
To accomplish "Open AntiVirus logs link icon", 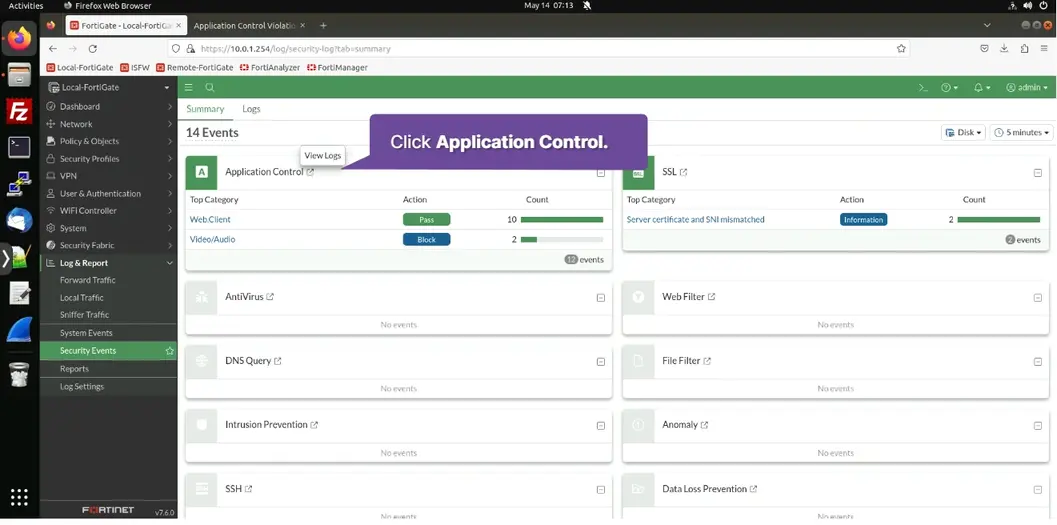I will (x=270, y=297).
